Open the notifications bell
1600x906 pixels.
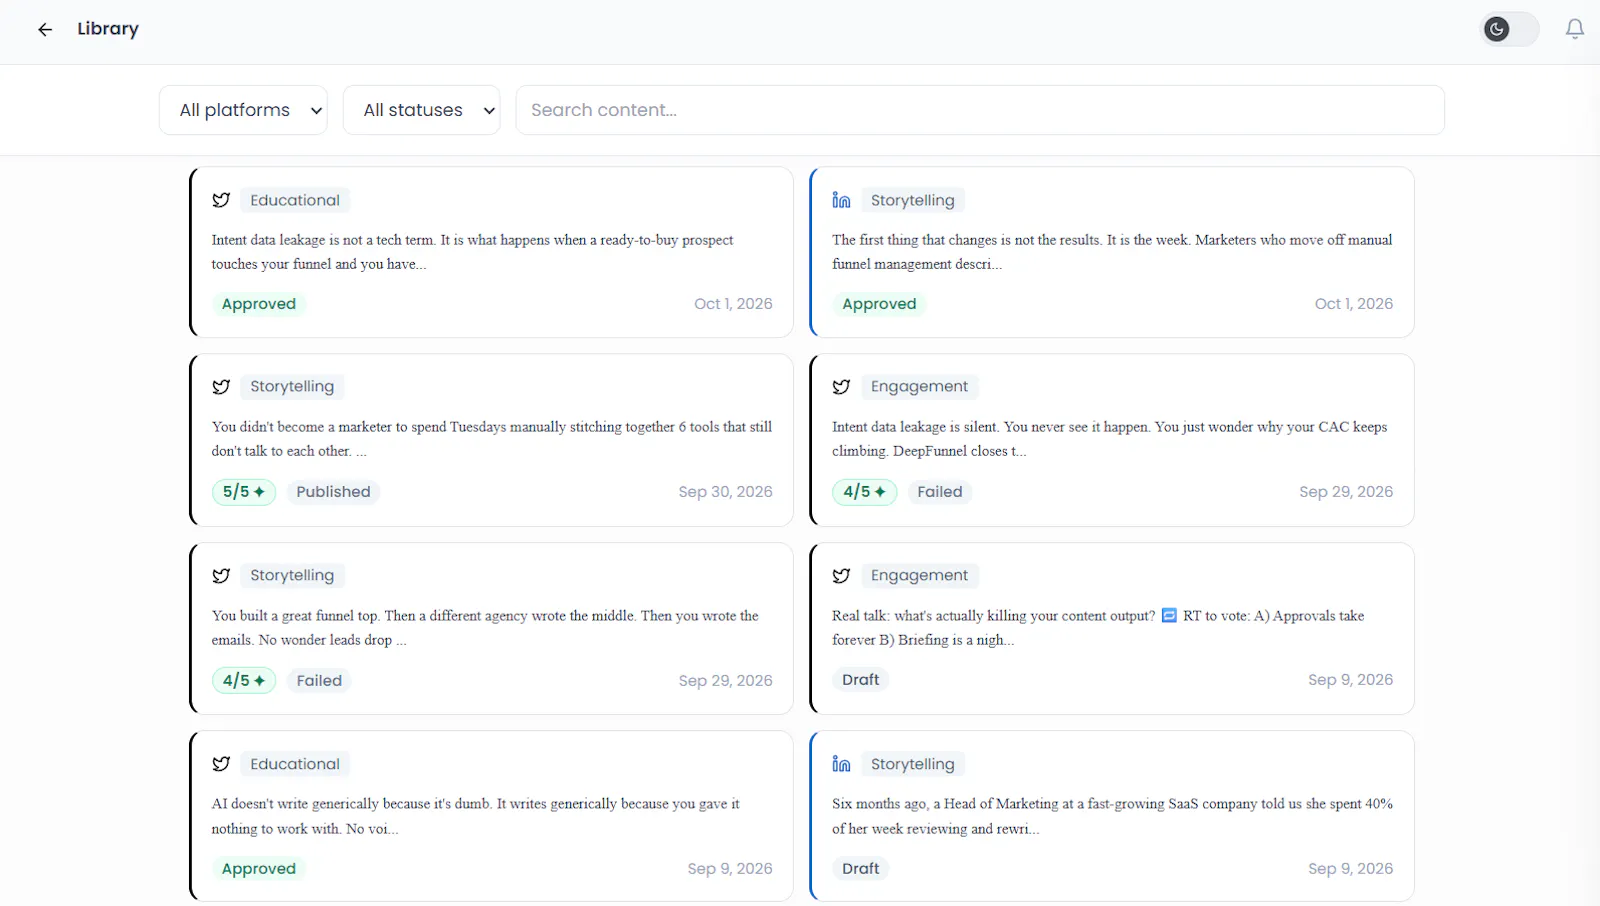coord(1575,29)
